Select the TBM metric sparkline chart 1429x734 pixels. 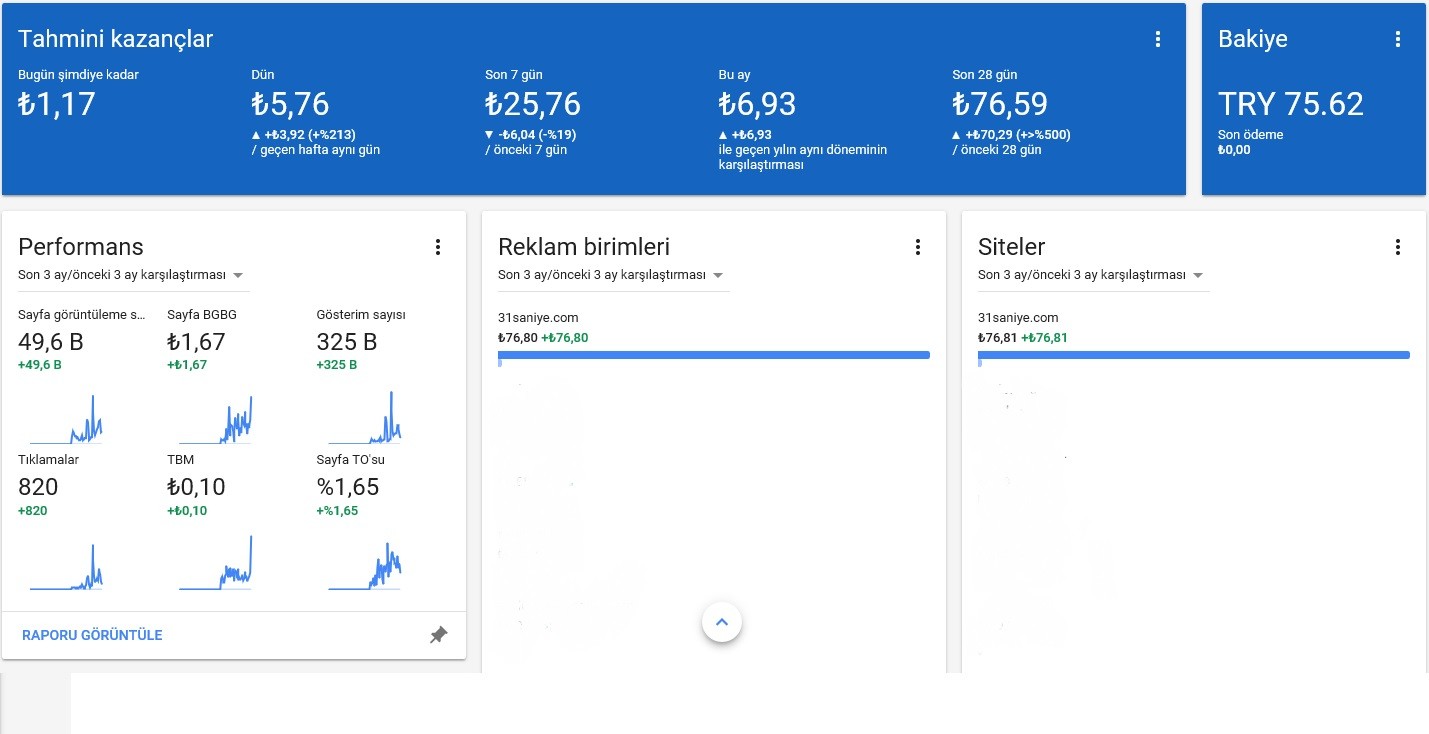click(216, 563)
